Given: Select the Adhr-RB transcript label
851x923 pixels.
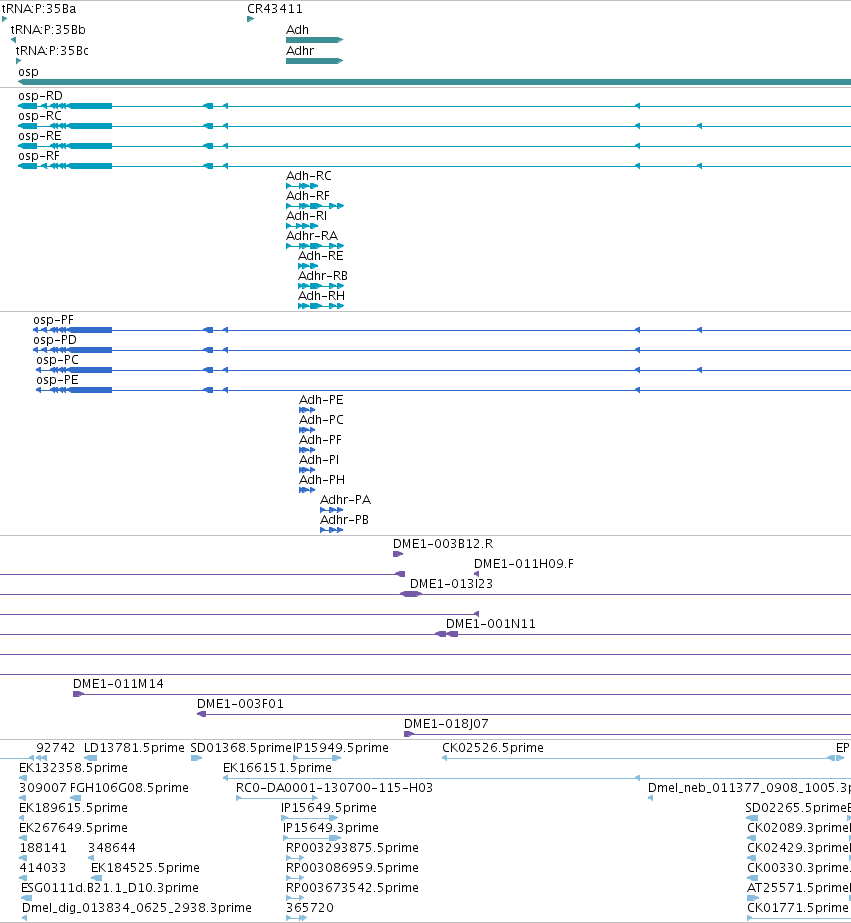Looking at the screenshot, I should 323,275.
